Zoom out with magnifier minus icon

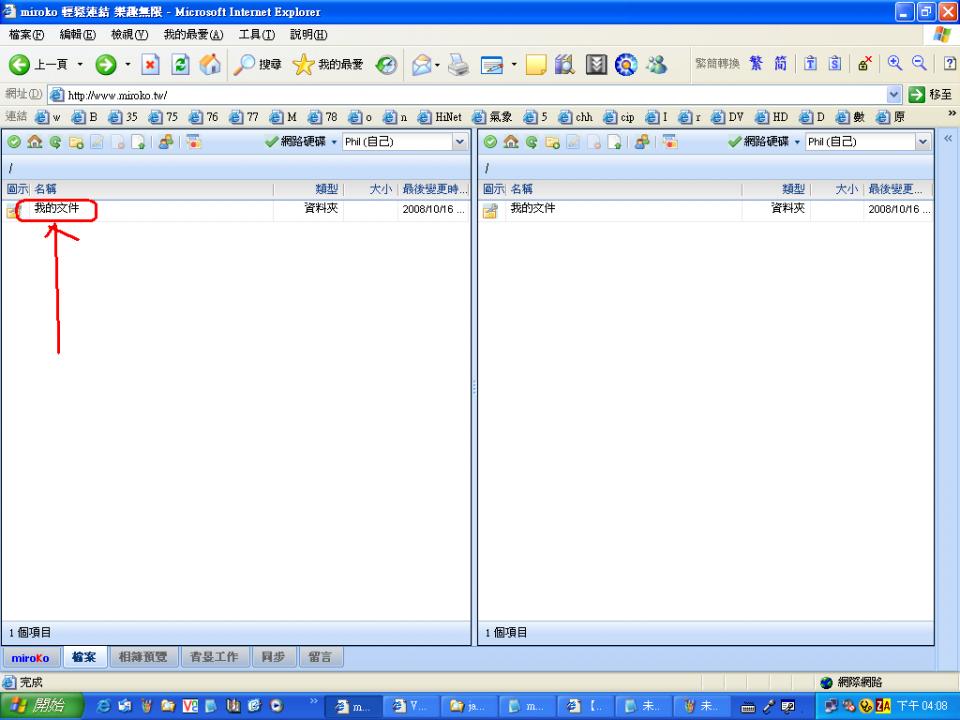[x=919, y=63]
